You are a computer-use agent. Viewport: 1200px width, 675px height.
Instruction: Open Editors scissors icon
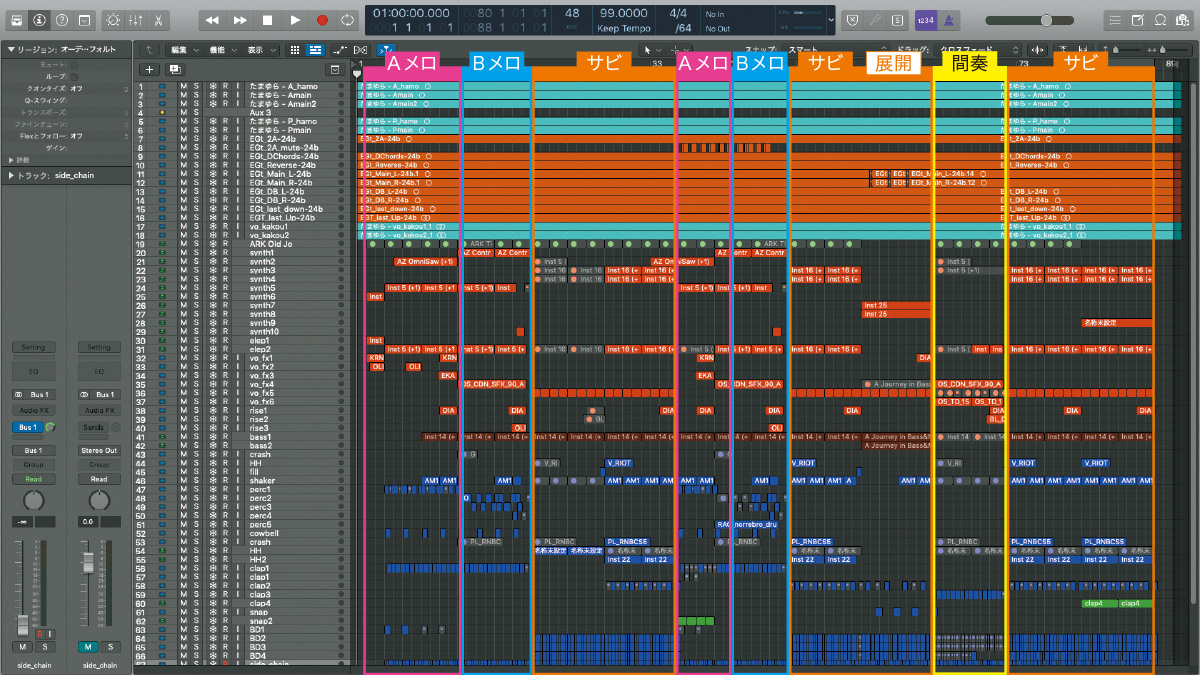point(160,19)
